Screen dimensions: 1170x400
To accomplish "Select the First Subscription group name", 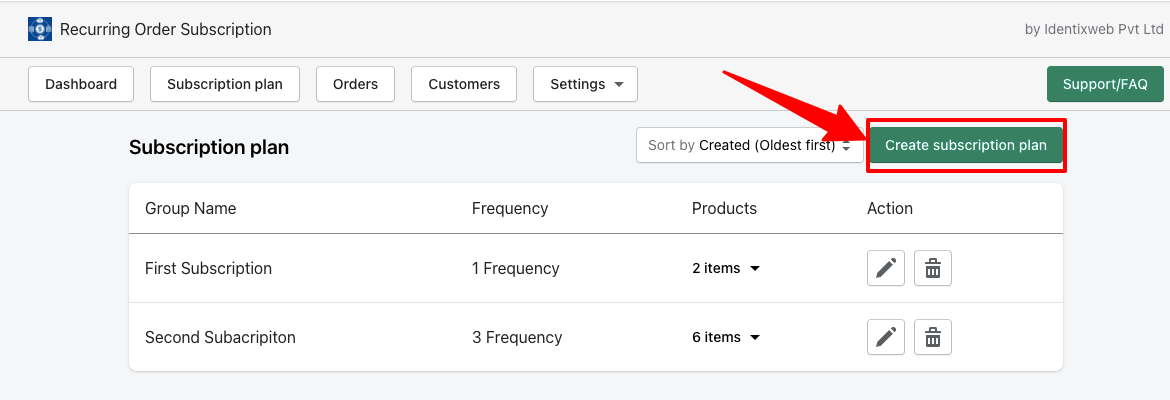I will pyautogui.click(x=208, y=268).
